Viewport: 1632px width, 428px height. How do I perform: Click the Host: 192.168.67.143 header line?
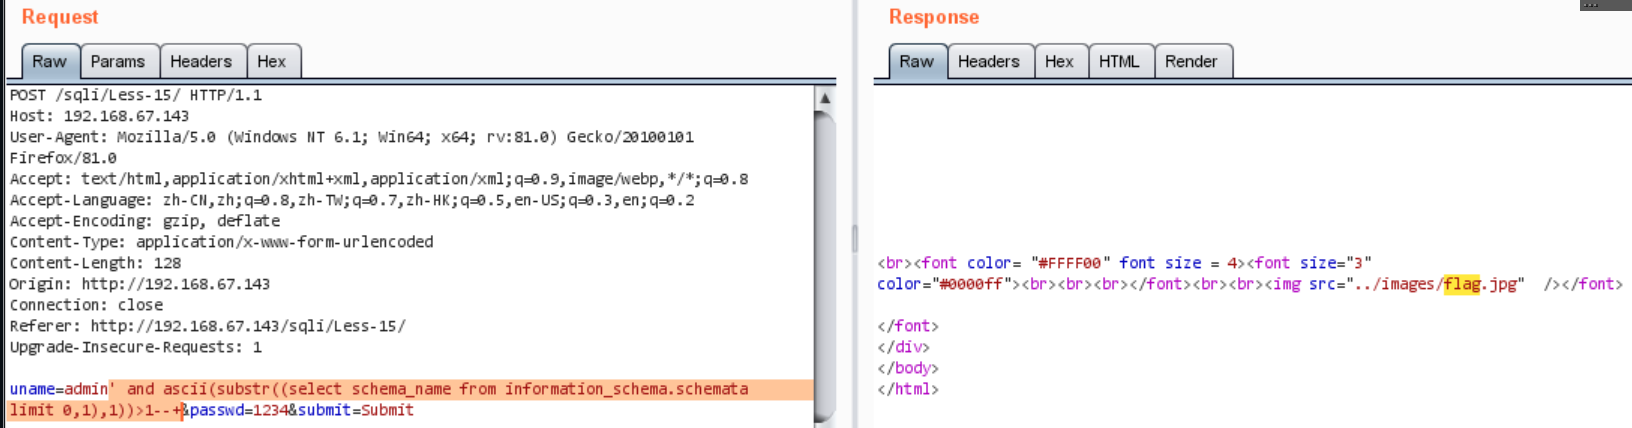tap(100, 116)
